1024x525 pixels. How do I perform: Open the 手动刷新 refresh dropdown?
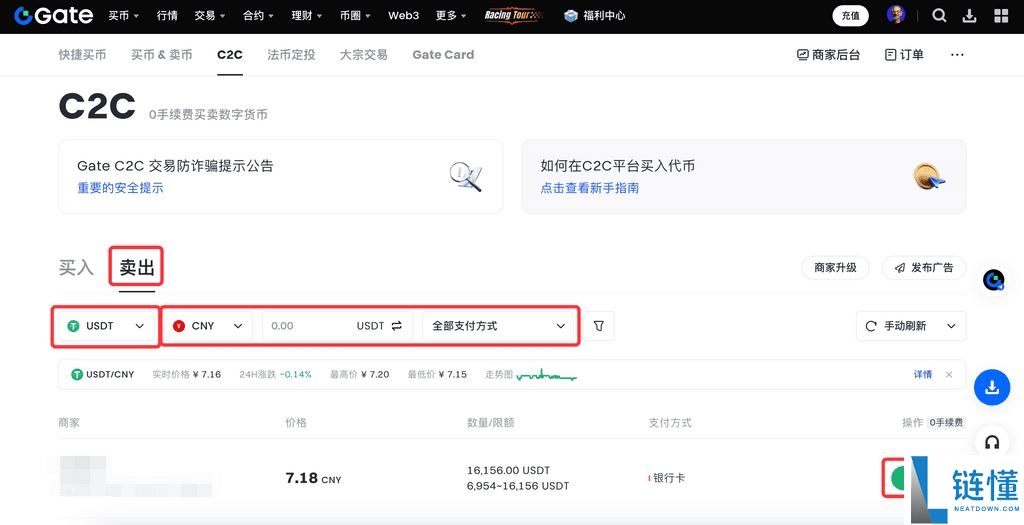coord(910,325)
